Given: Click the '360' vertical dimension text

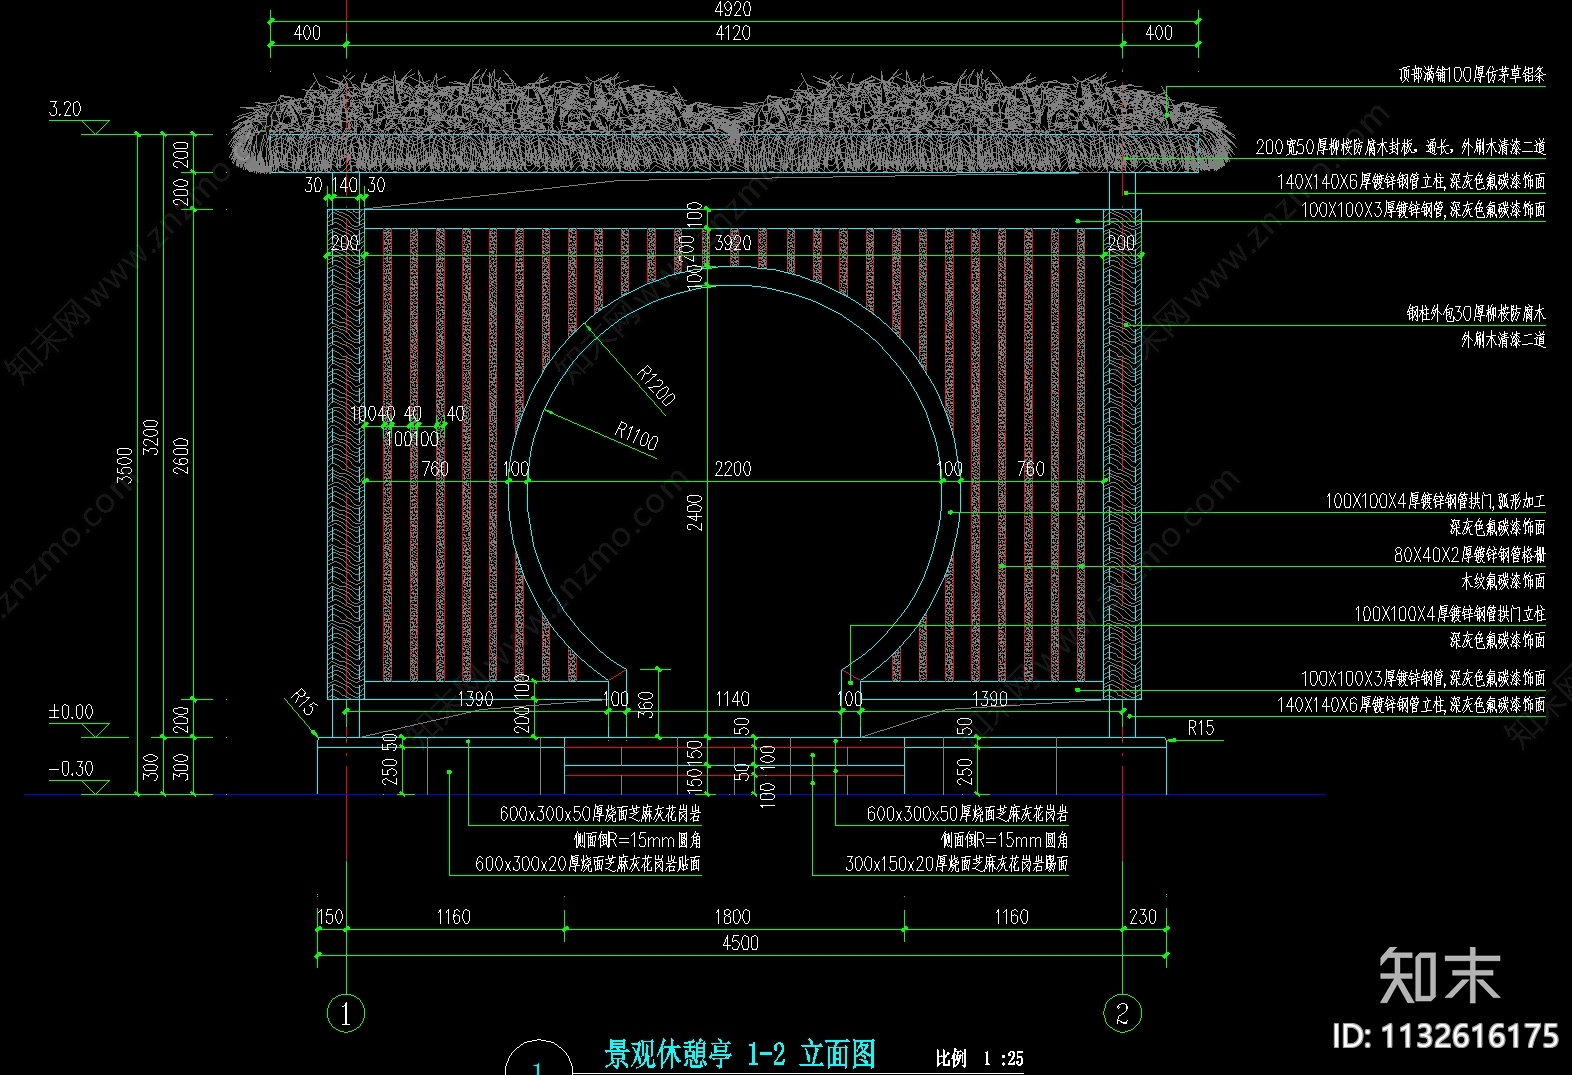Looking at the screenshot, I should tap(646, 705).
